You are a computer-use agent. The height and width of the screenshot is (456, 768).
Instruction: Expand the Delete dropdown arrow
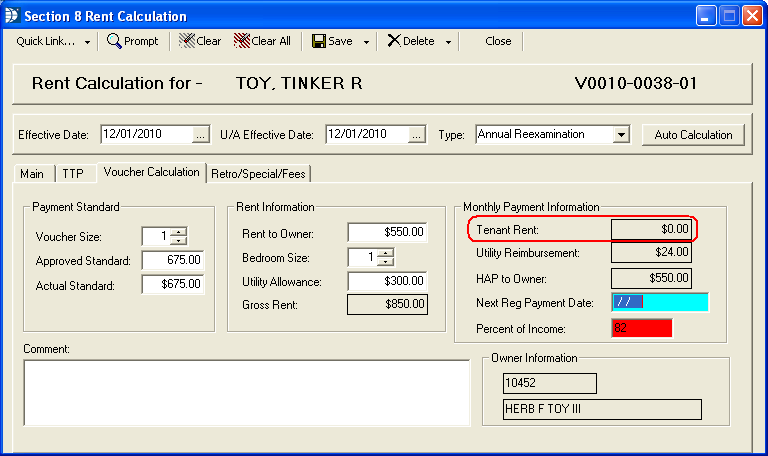coord(448,42)
